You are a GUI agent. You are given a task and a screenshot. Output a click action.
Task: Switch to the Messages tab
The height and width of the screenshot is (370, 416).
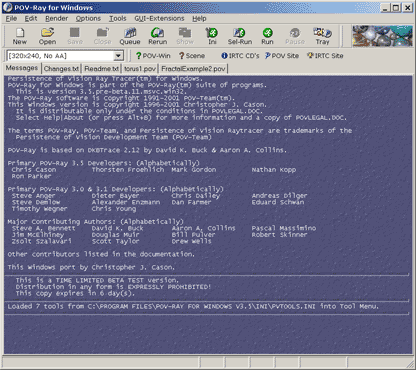point(22,68)
